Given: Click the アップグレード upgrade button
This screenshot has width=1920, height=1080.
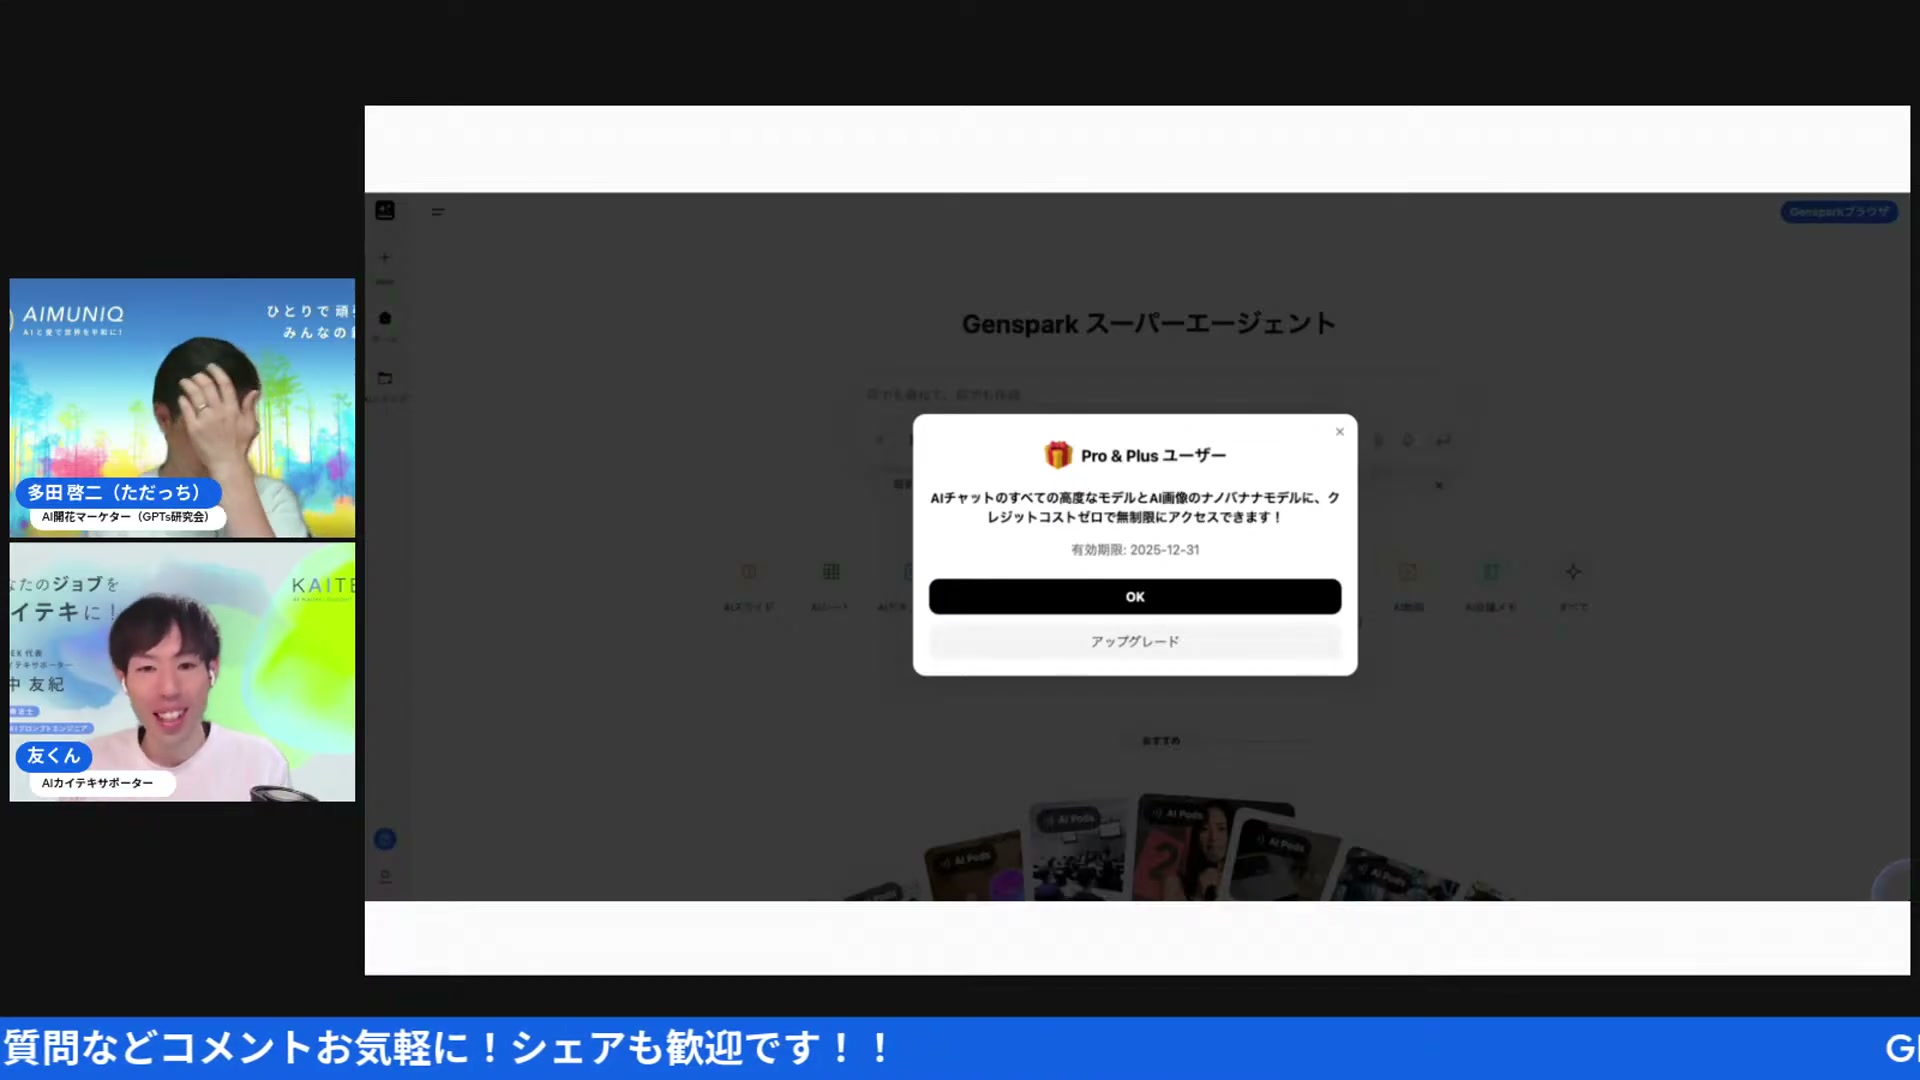Looking at the screenshot, I should [x=1134, y=641].
